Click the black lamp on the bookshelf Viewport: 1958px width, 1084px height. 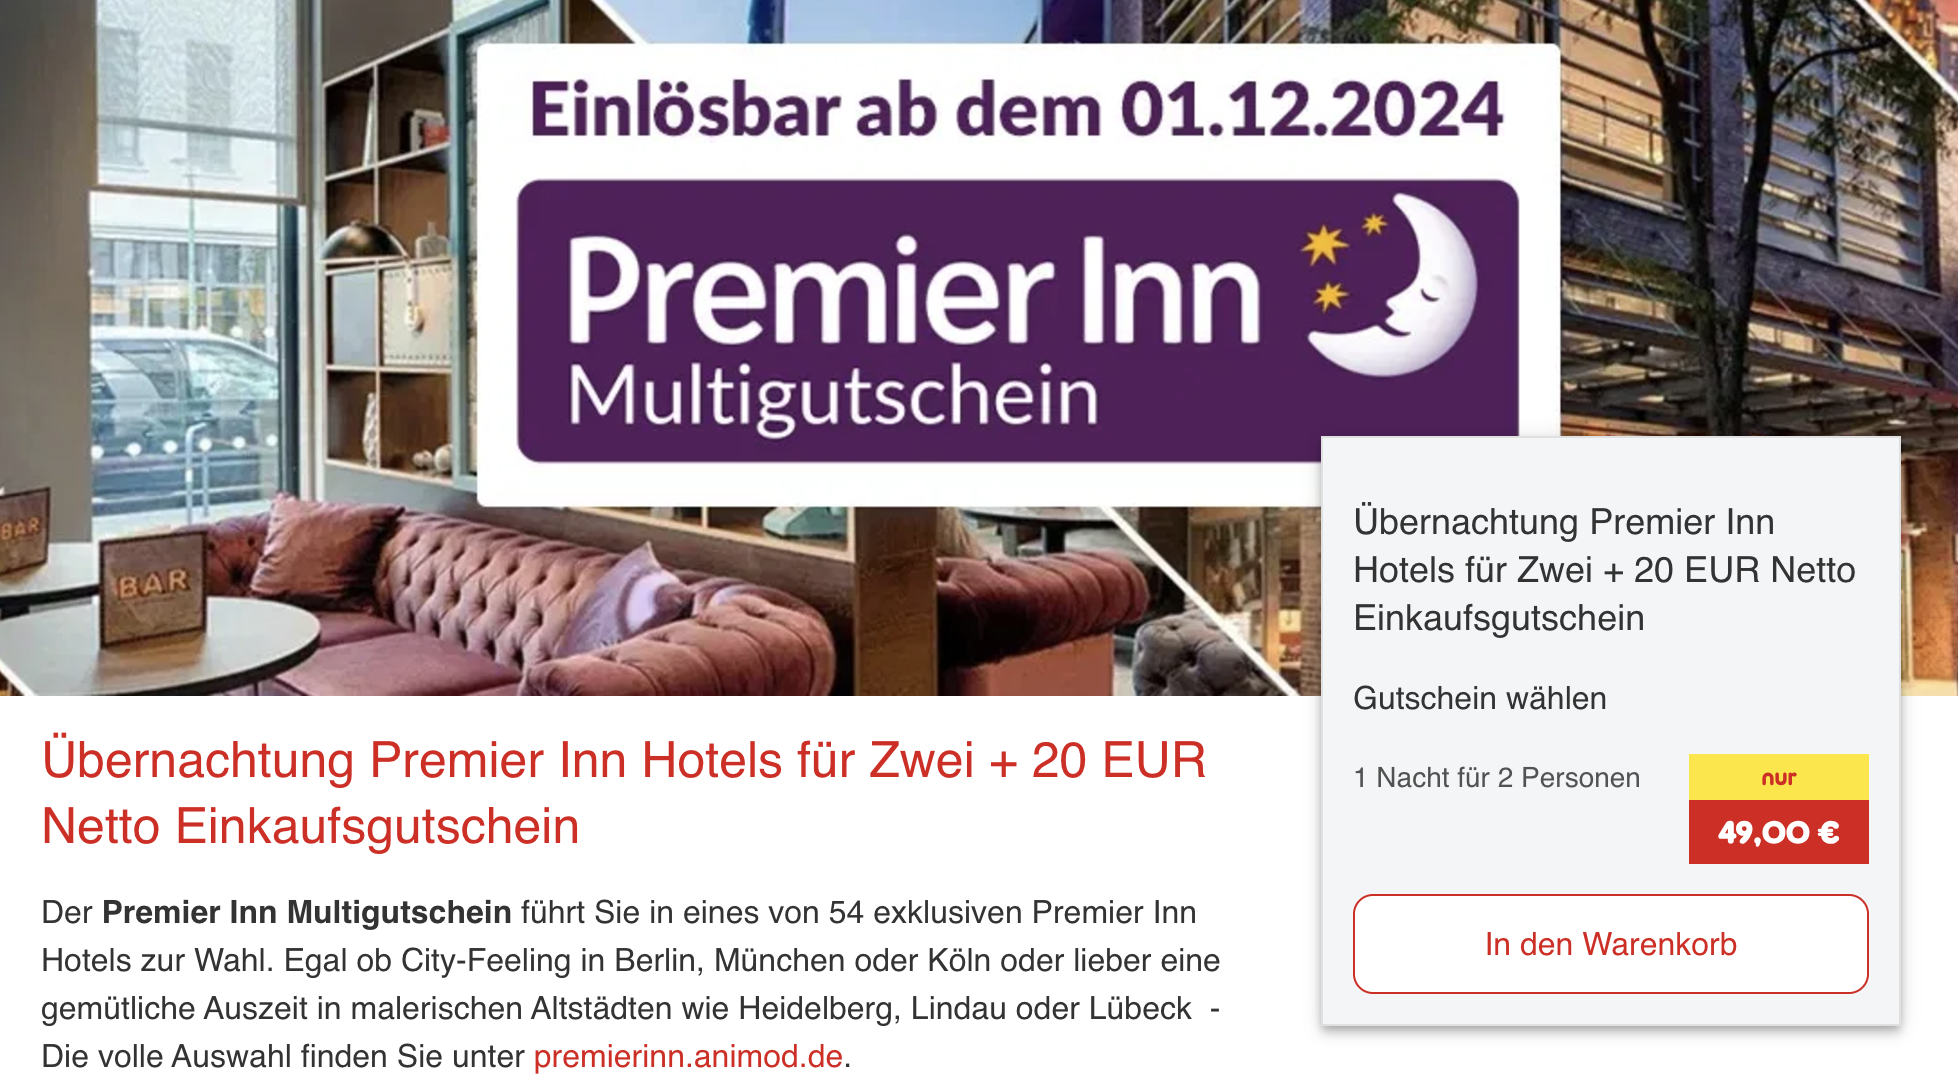tap(362, 245)
